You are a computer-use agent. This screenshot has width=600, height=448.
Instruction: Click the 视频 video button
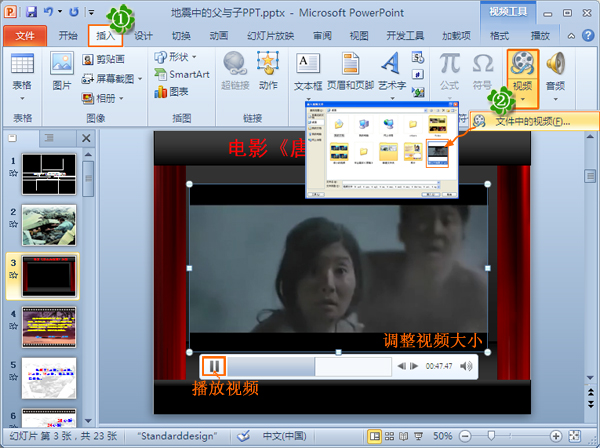(x=522, y=78)
